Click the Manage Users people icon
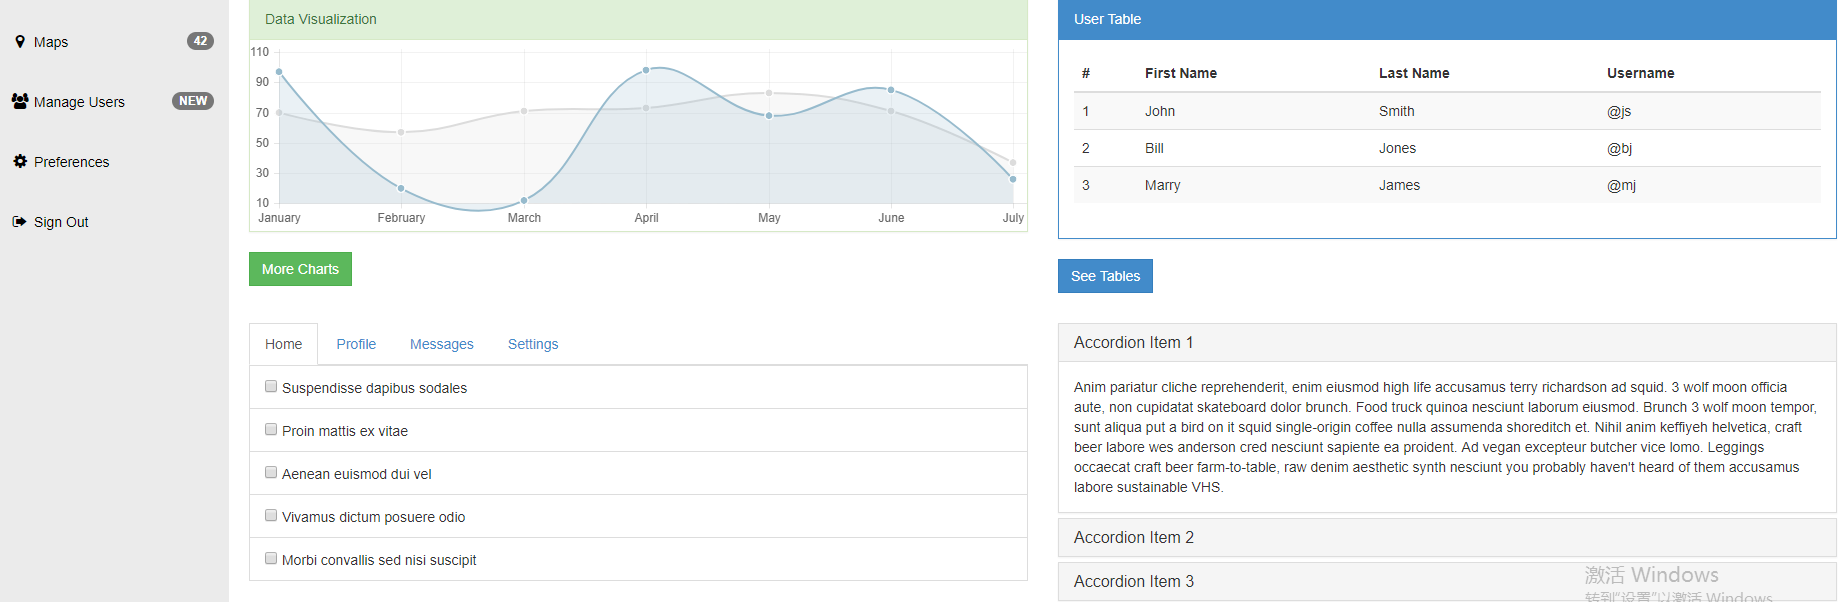 pos(20,101)
